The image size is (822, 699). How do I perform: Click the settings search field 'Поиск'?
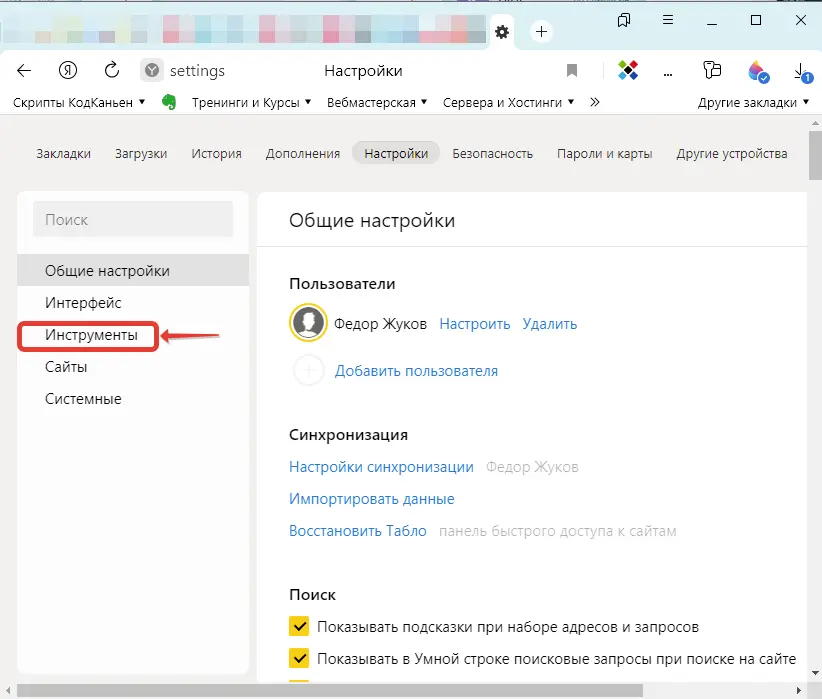point(133,219)
